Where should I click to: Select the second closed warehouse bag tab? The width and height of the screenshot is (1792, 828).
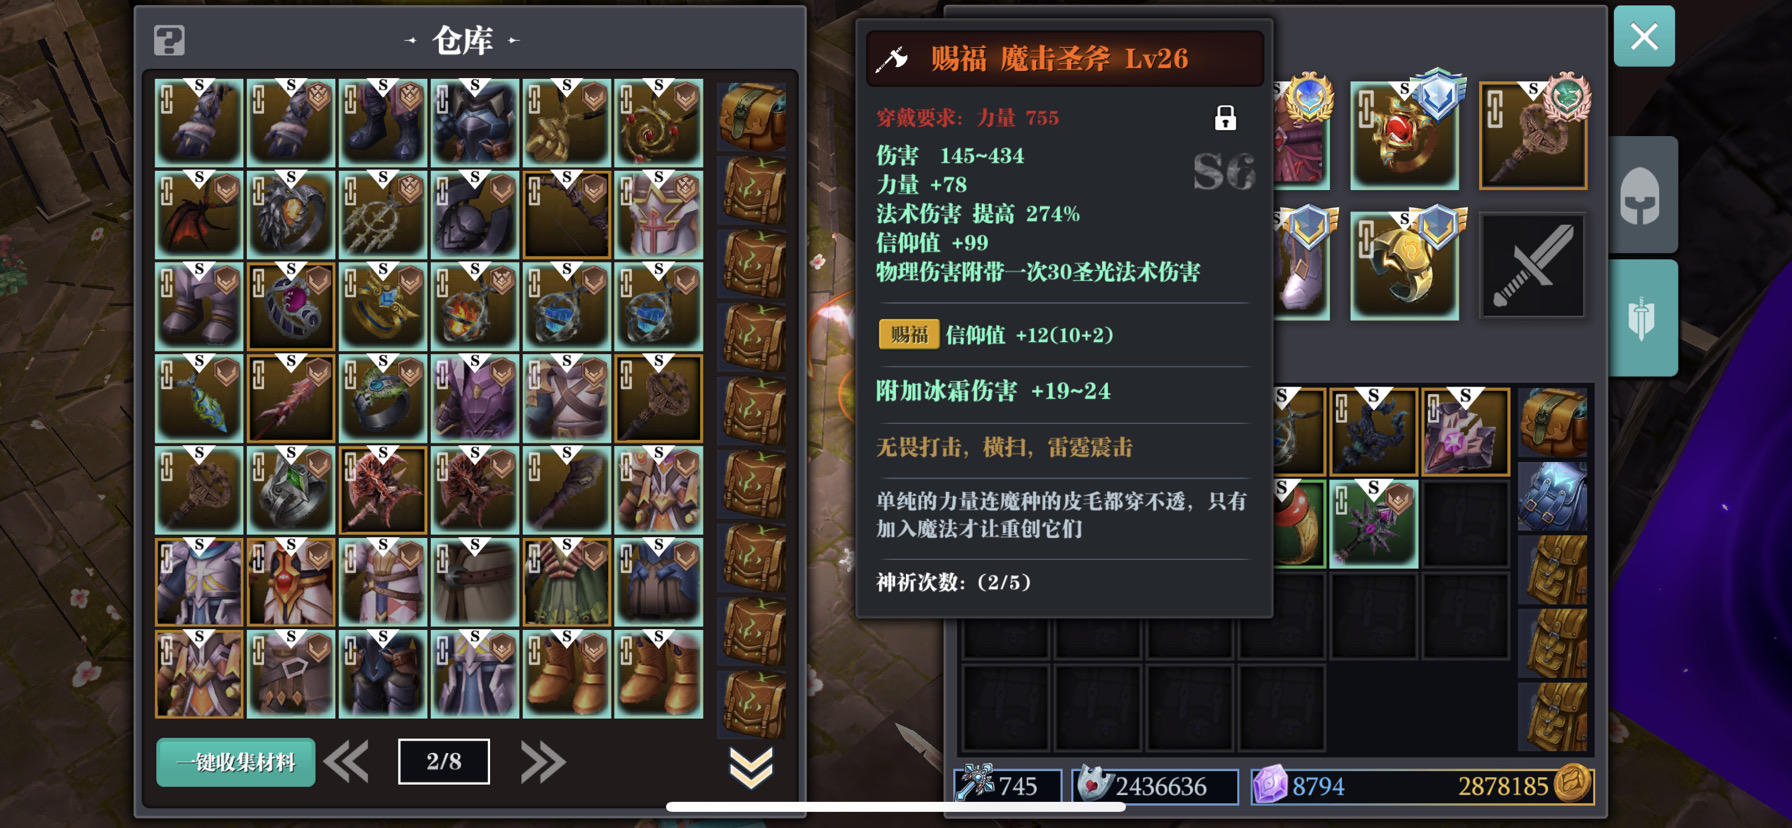(x=752, y=264)
